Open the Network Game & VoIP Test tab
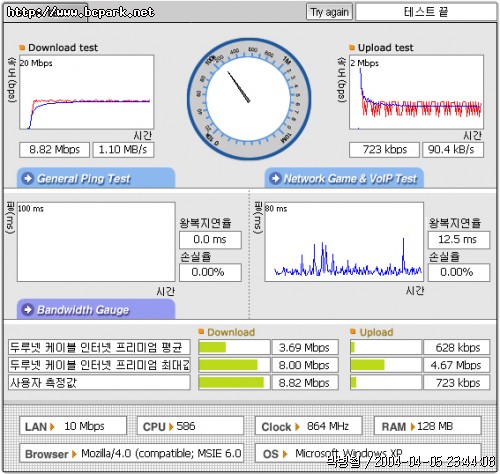 344,178
